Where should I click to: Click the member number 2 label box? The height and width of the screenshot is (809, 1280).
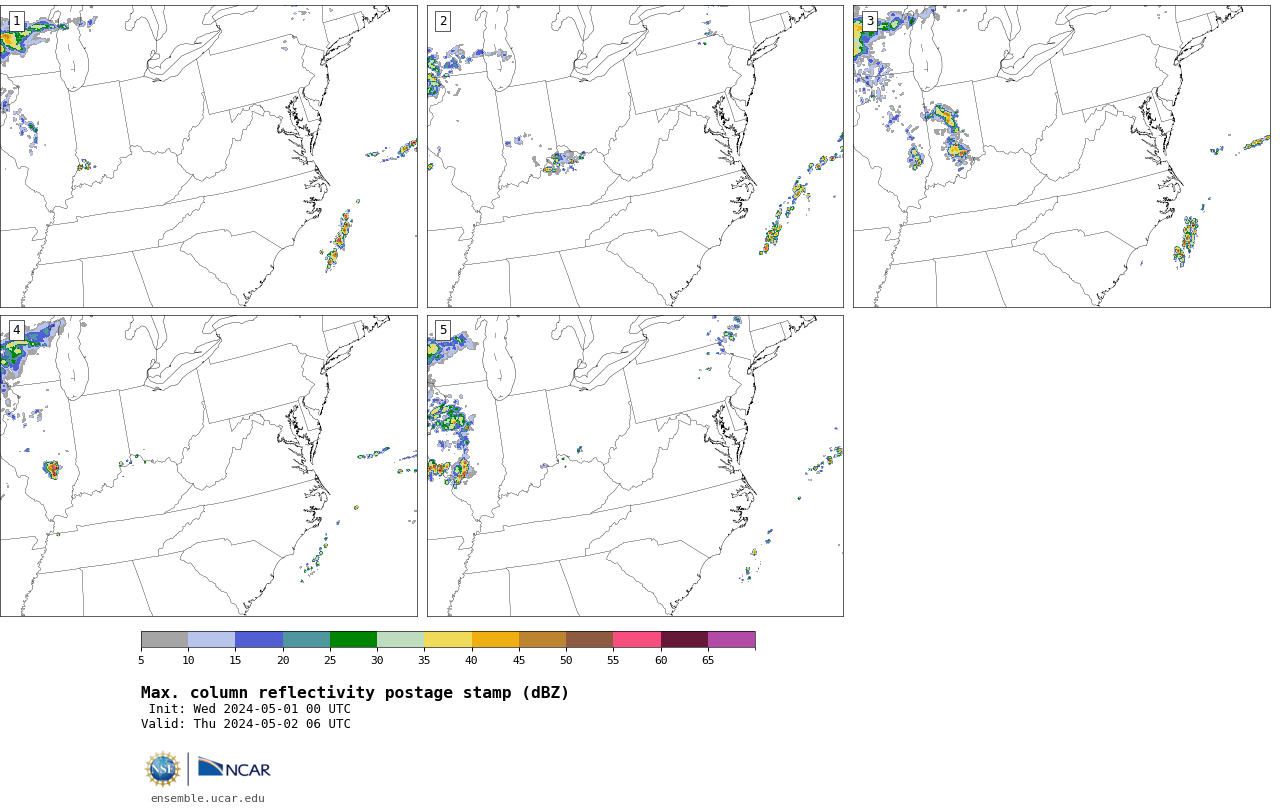pos(443,21)
